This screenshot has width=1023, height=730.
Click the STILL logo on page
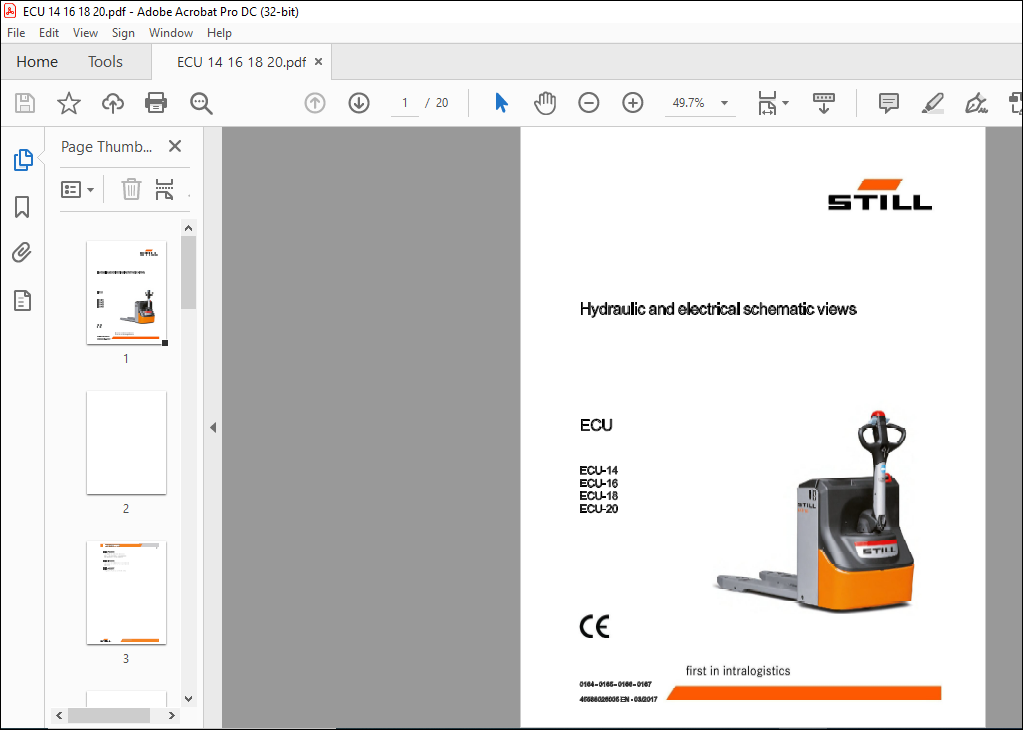[x=880, y=194]
